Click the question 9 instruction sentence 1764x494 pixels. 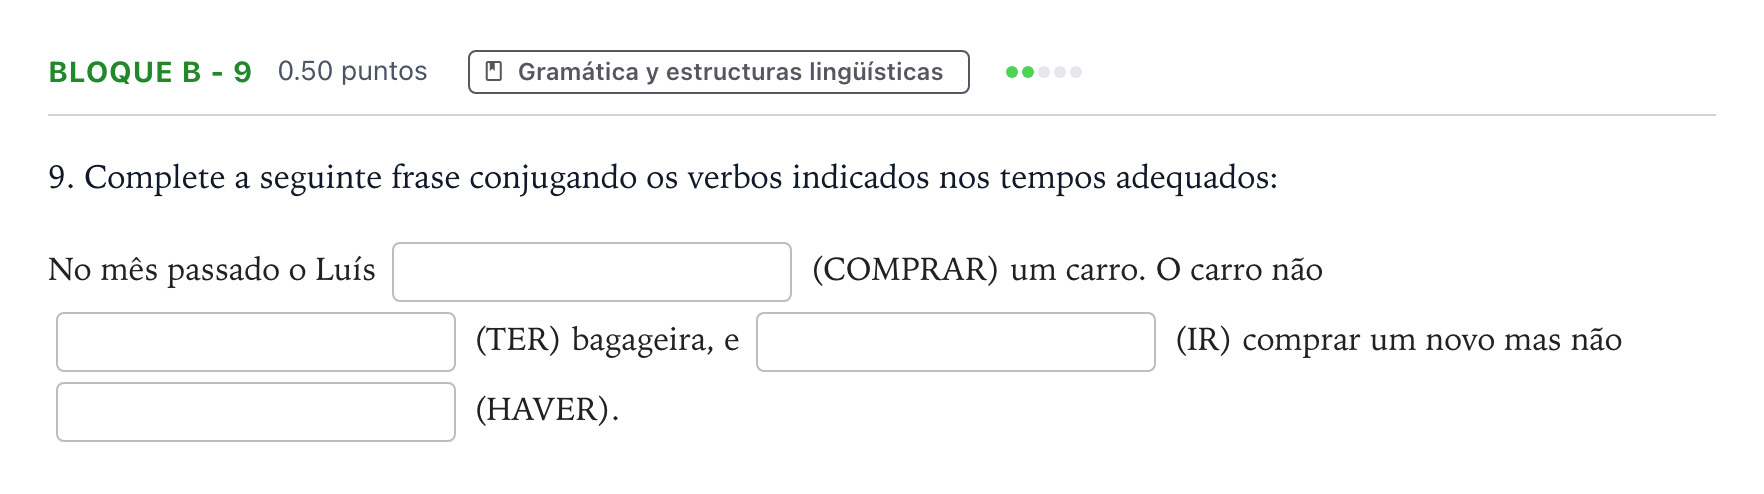(x=663, y=178)
